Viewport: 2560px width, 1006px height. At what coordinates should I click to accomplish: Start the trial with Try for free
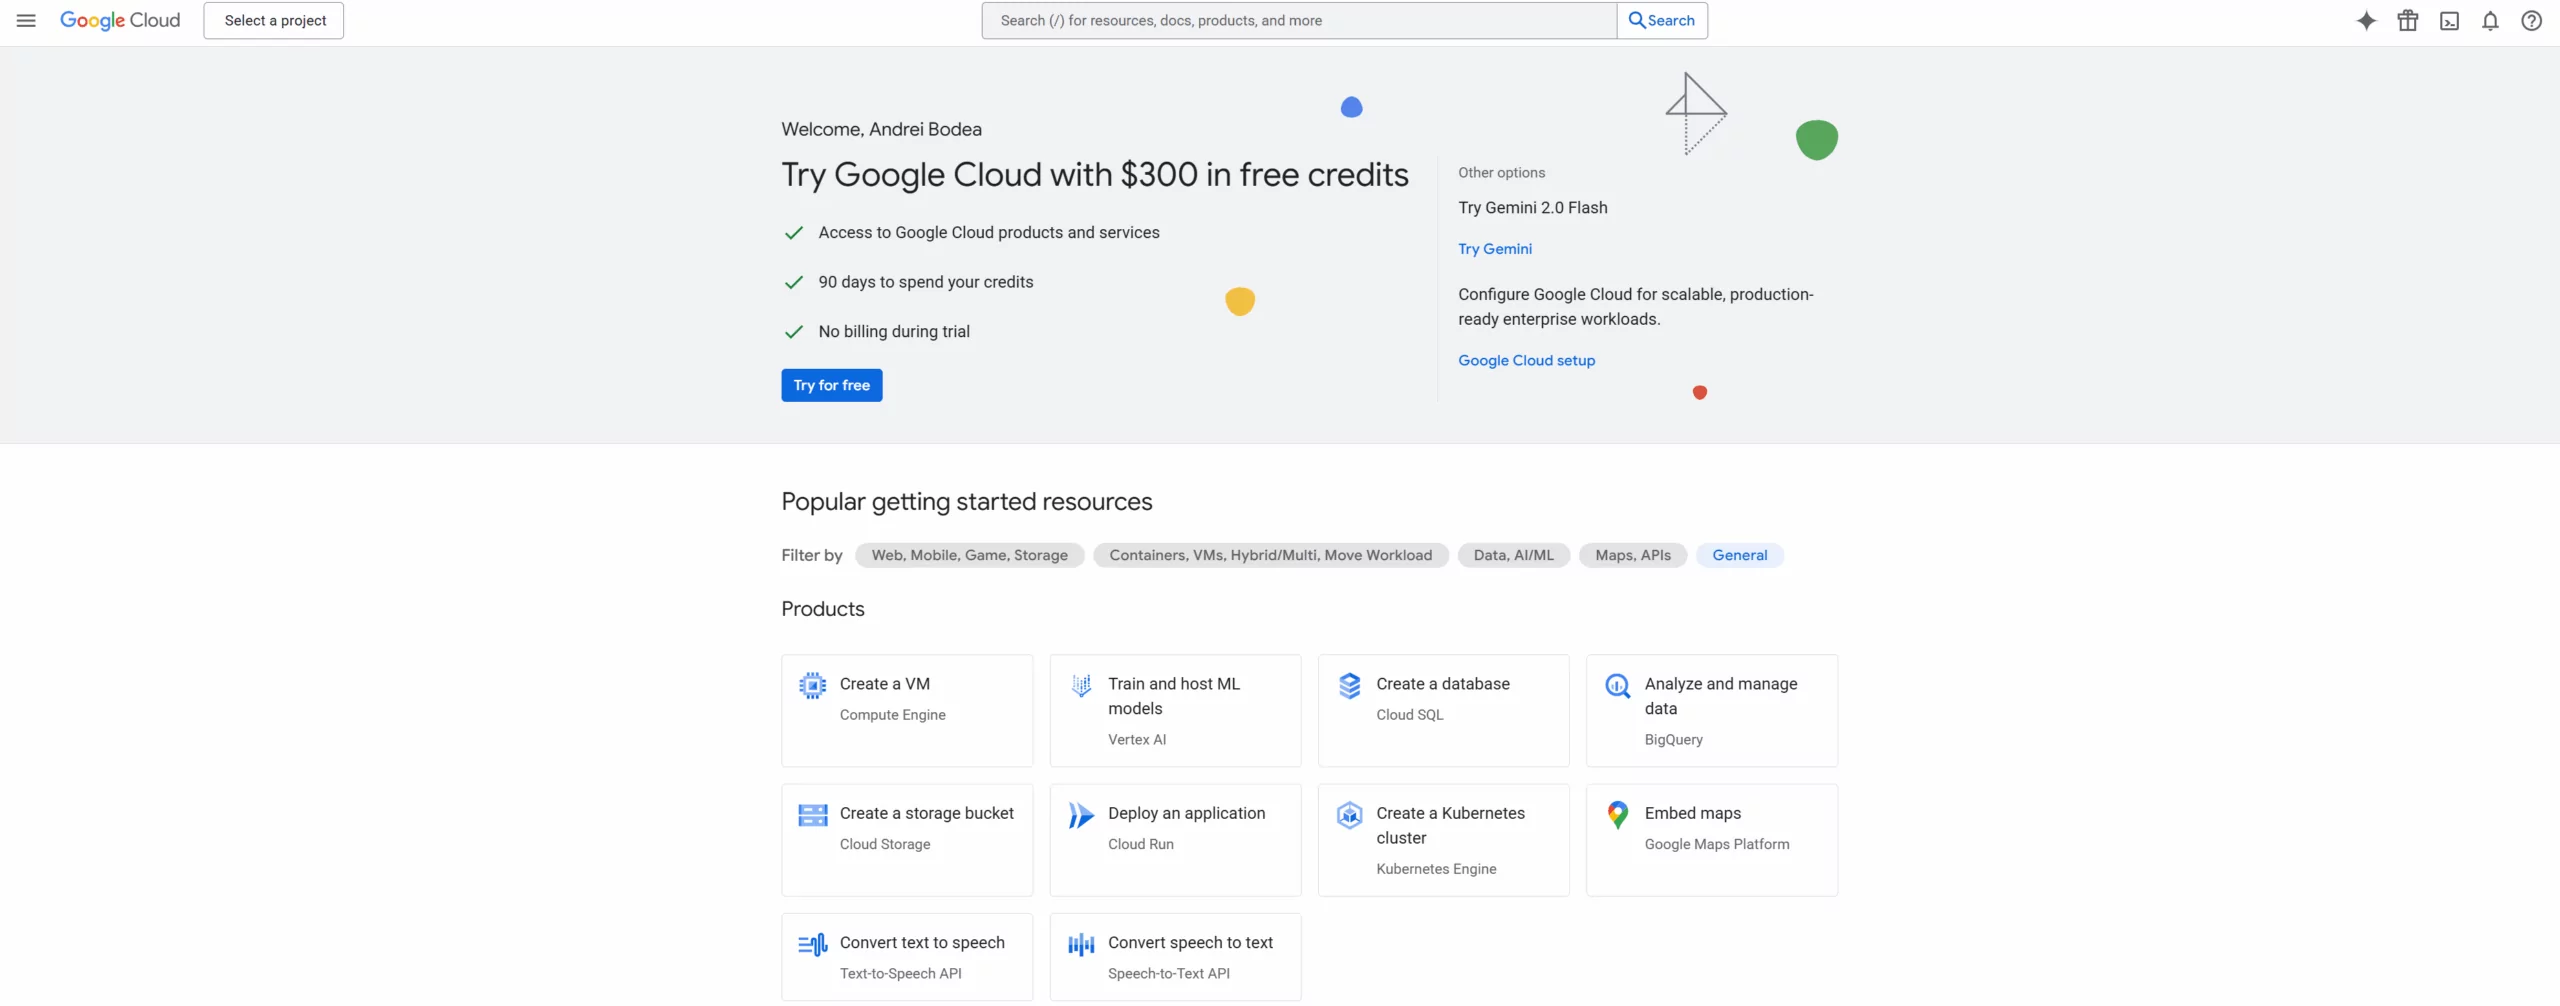click(832, 385)
